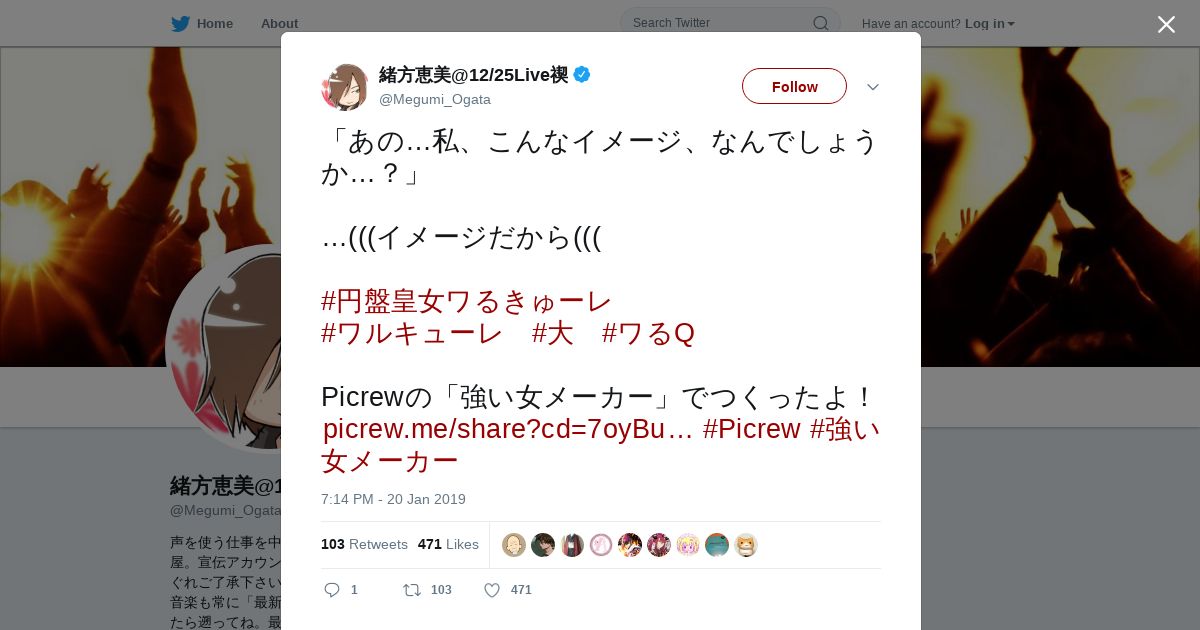Click the search magnifier icon
The image size is (1200, 630).
pos(820,23)
